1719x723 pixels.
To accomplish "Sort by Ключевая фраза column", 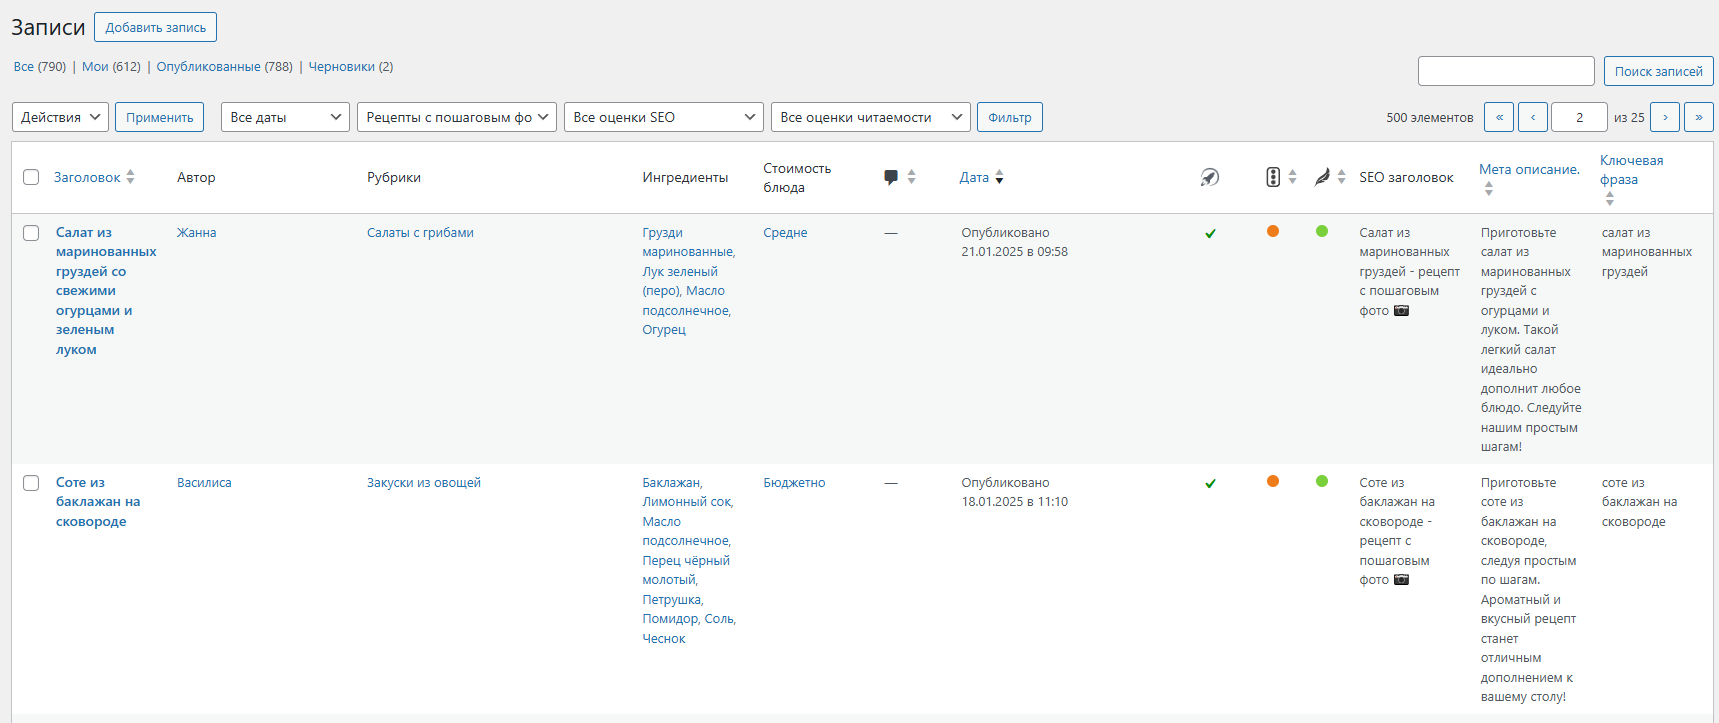I will (x=1632, y=170).
